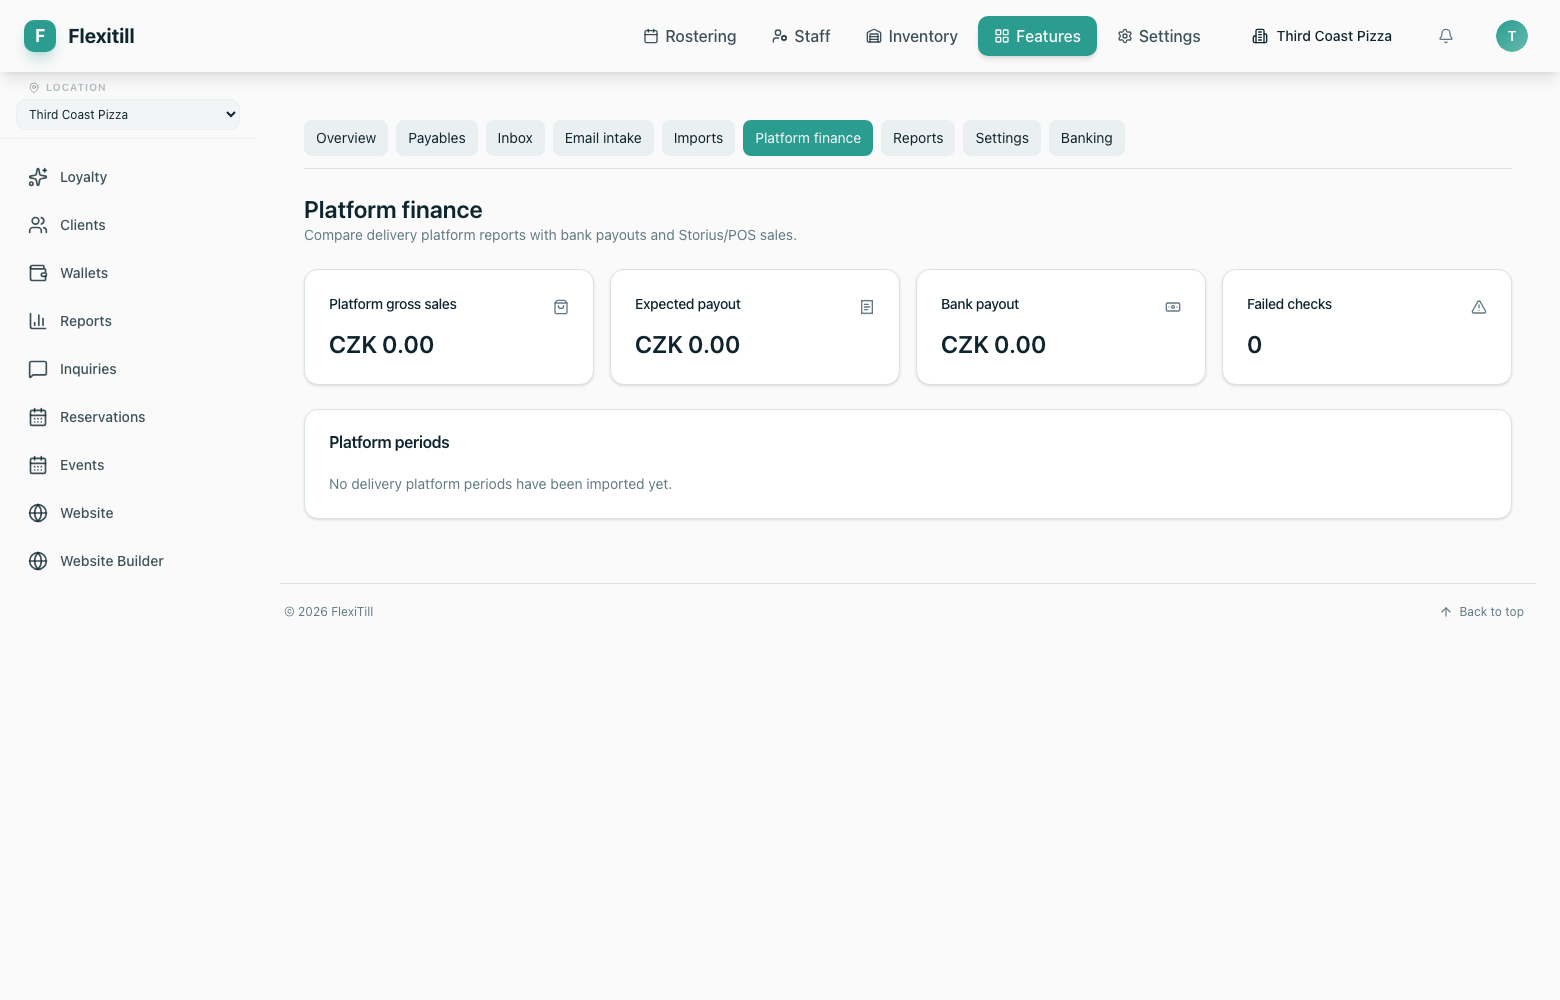Click the Failed checks count 0

pyautogui.click(x=1254, y=345)
